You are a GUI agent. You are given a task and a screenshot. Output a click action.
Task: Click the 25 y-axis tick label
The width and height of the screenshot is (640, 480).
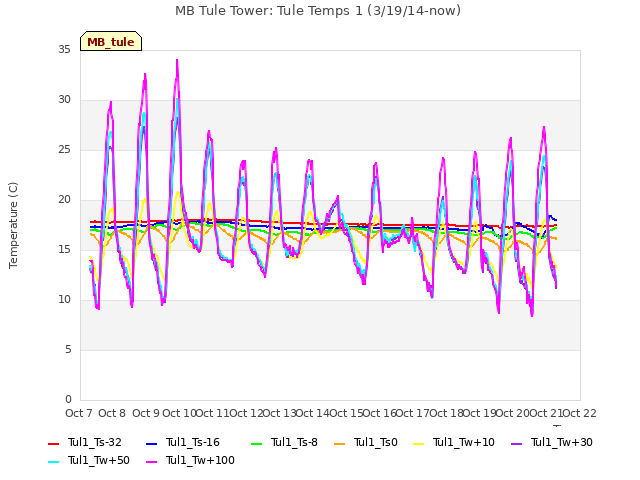[x=64, y=150]
